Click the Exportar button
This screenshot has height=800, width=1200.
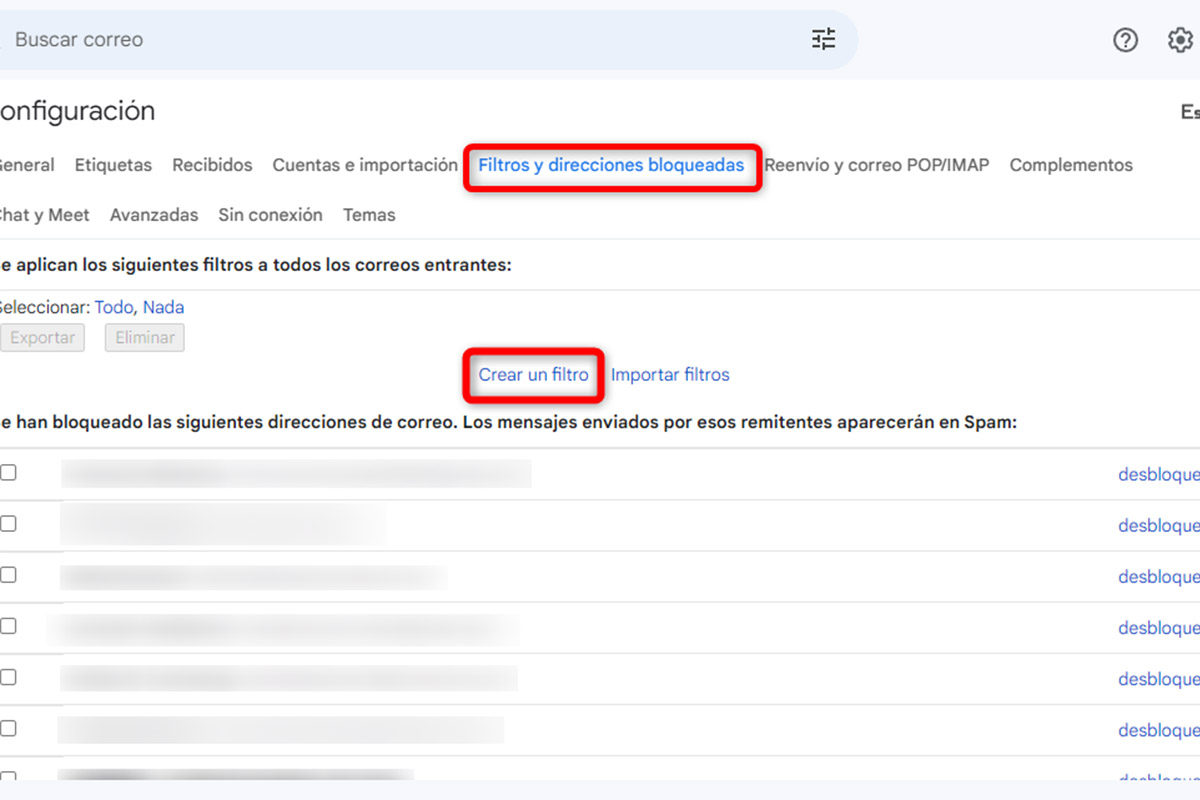pos(42,338)
